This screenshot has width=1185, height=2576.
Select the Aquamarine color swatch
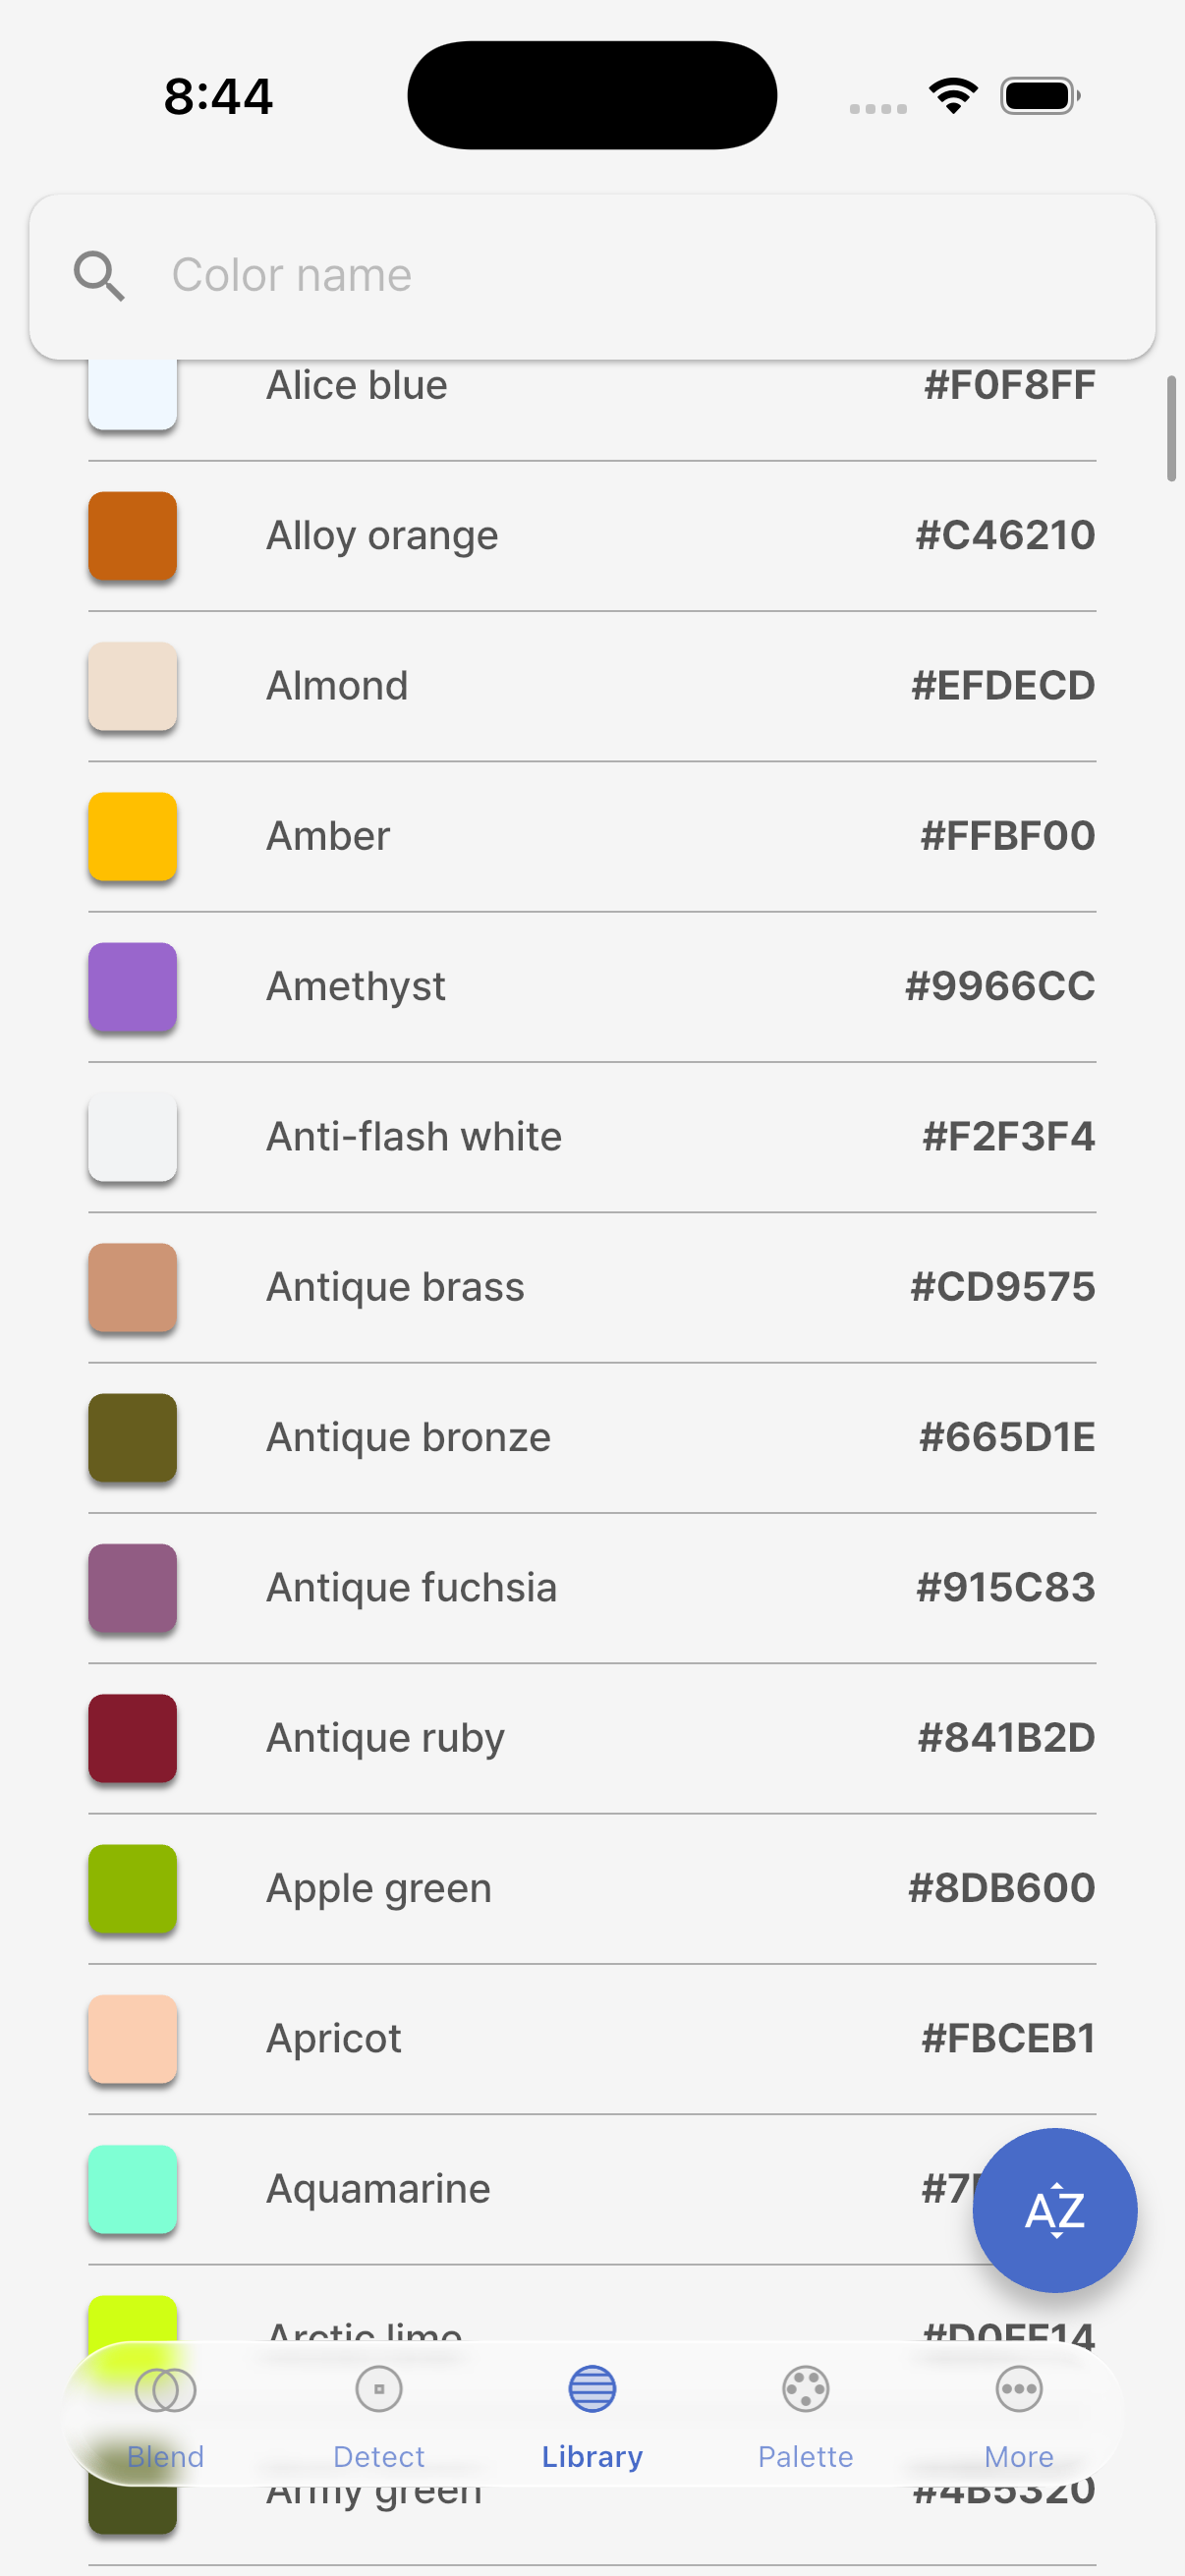(x=133, y=2189)
